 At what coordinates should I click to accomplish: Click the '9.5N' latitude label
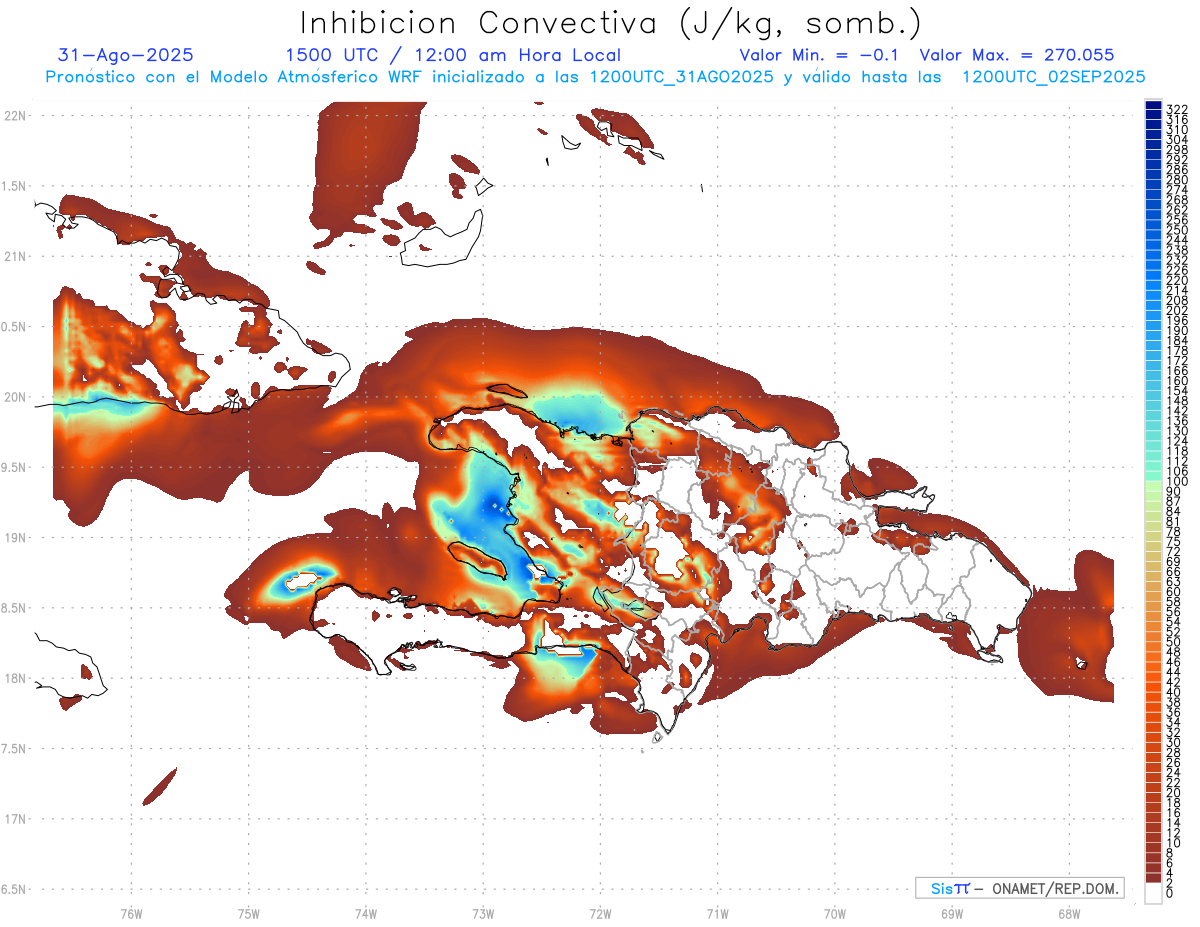(x=14, y=468)
